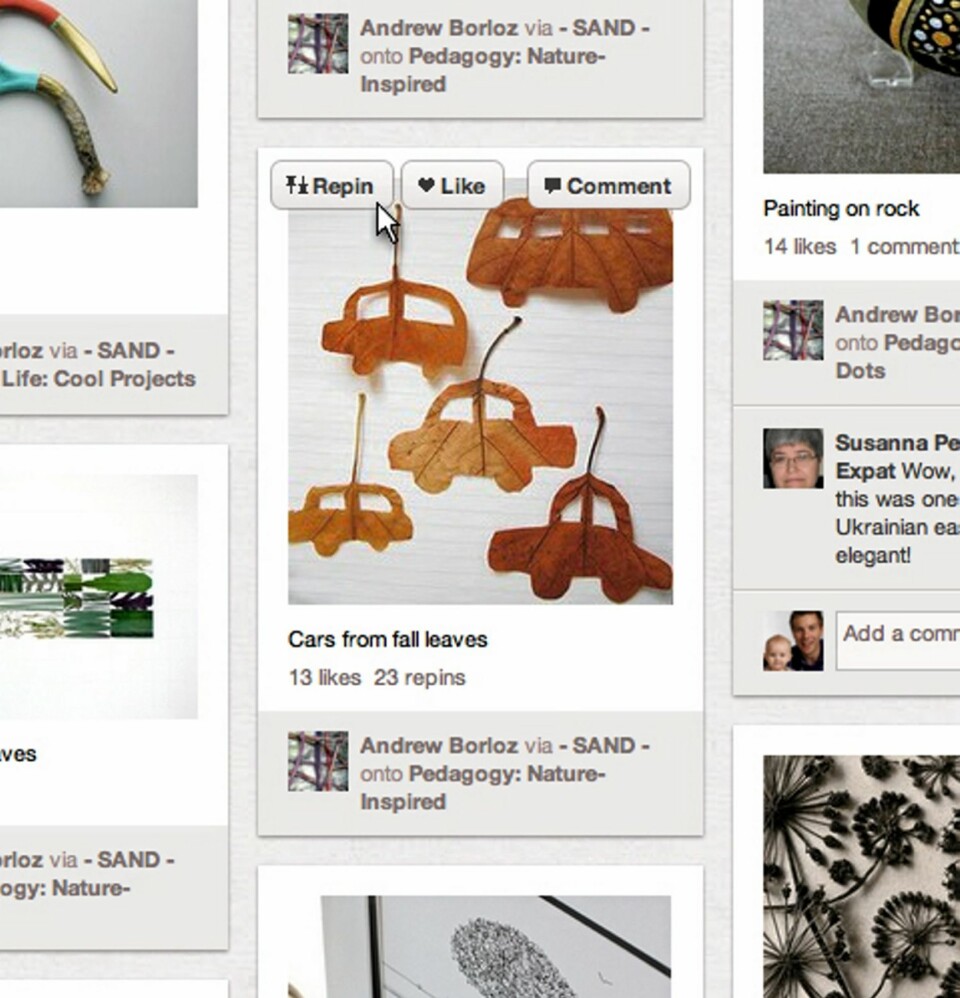The width and height of the screenshot is (960, 998).
Task: Click the speech bubble icon on Comment button
Action: pyautogui.click(x=552, y=186)
